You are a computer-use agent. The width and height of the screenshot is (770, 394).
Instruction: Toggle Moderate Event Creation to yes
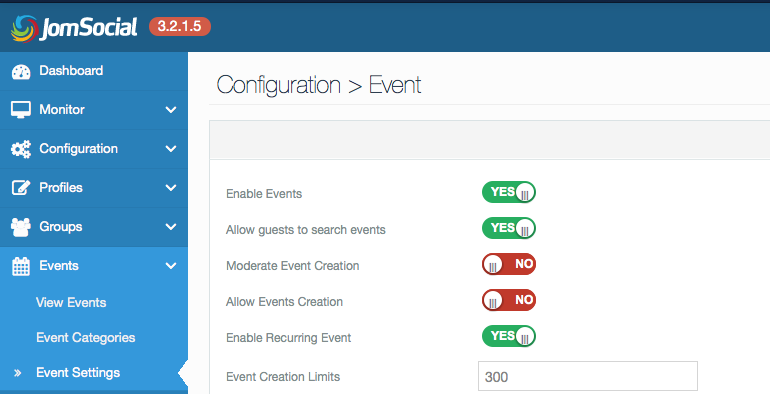tap(509, 264)
